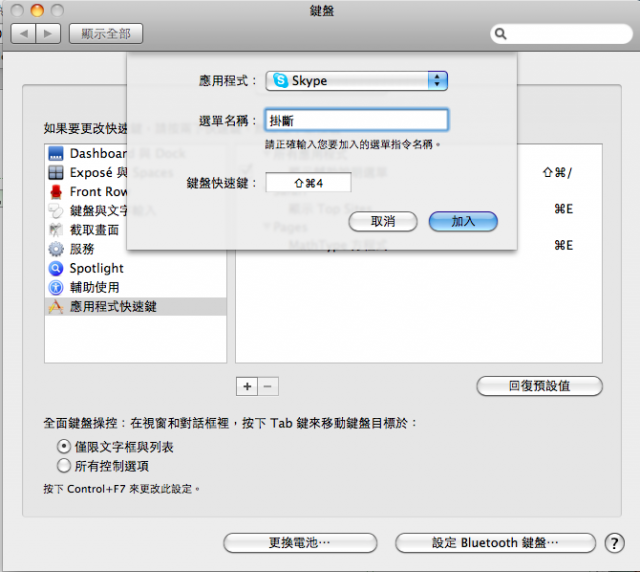This screenshot has height=572, width=640.
Task: Click the 截取畫面 screenshot icon
Action: [56, 230]
